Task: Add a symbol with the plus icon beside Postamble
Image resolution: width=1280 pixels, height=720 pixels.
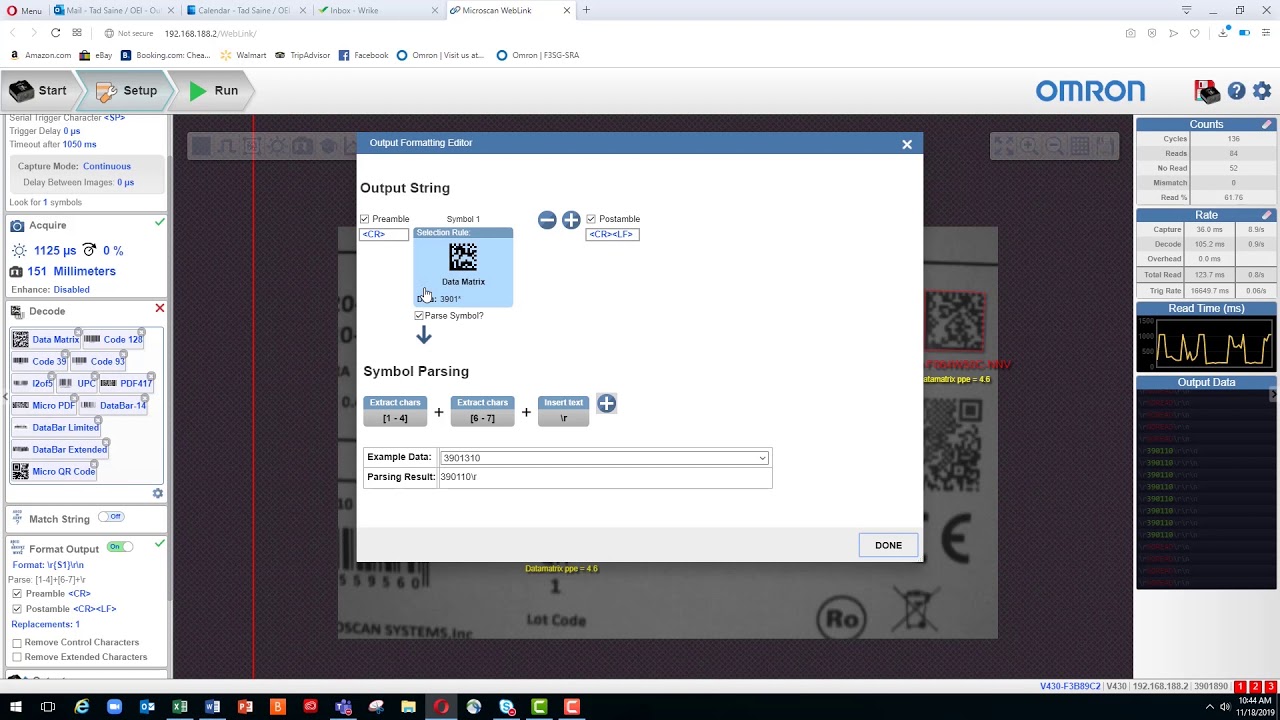Action: 571,220
